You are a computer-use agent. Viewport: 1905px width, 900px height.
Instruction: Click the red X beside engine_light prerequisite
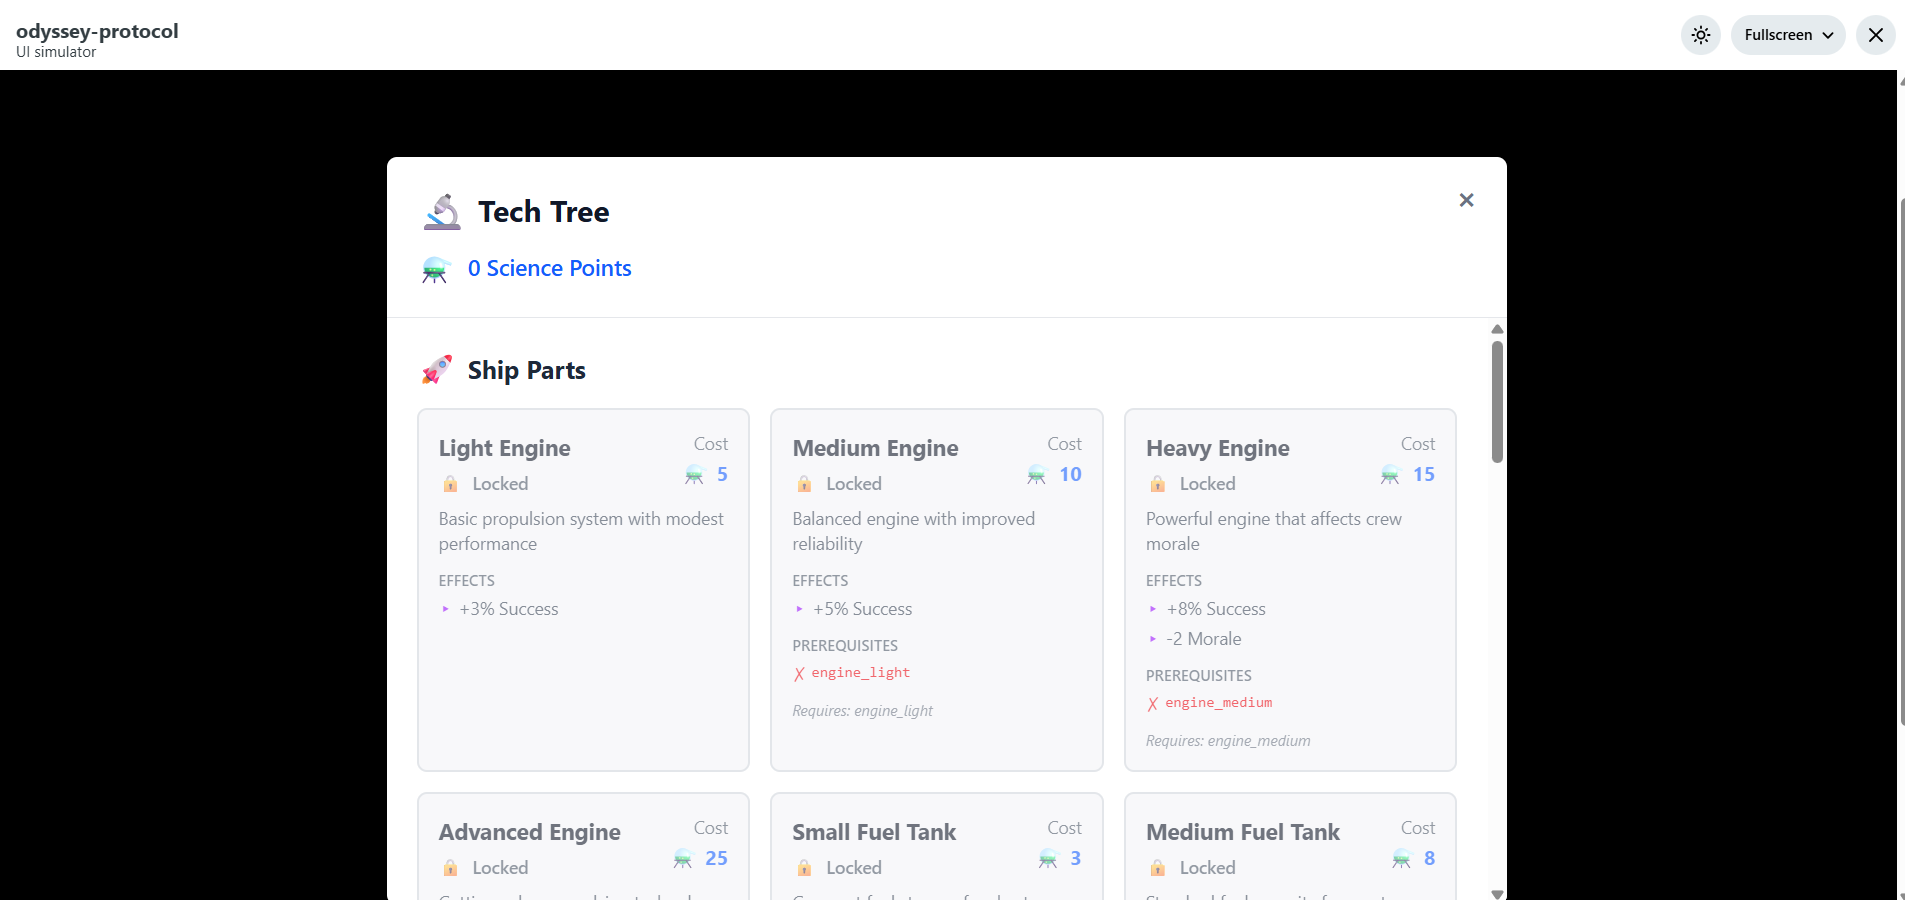(x=799, y=674)
